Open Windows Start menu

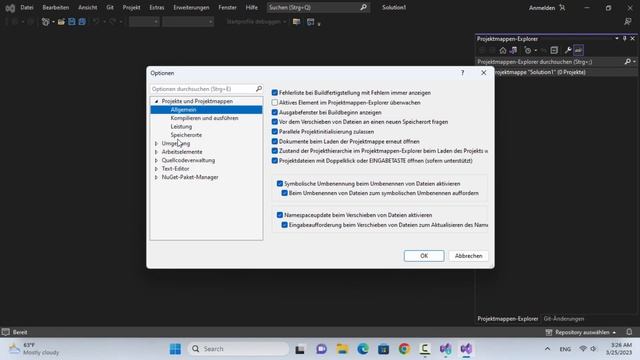coord(175,349)
